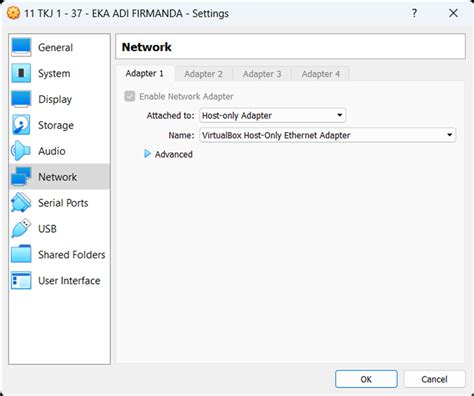The image size is (474, 396).
Task: Open the General settings icon
Action: pyautogui.click(x=21, y=47)
